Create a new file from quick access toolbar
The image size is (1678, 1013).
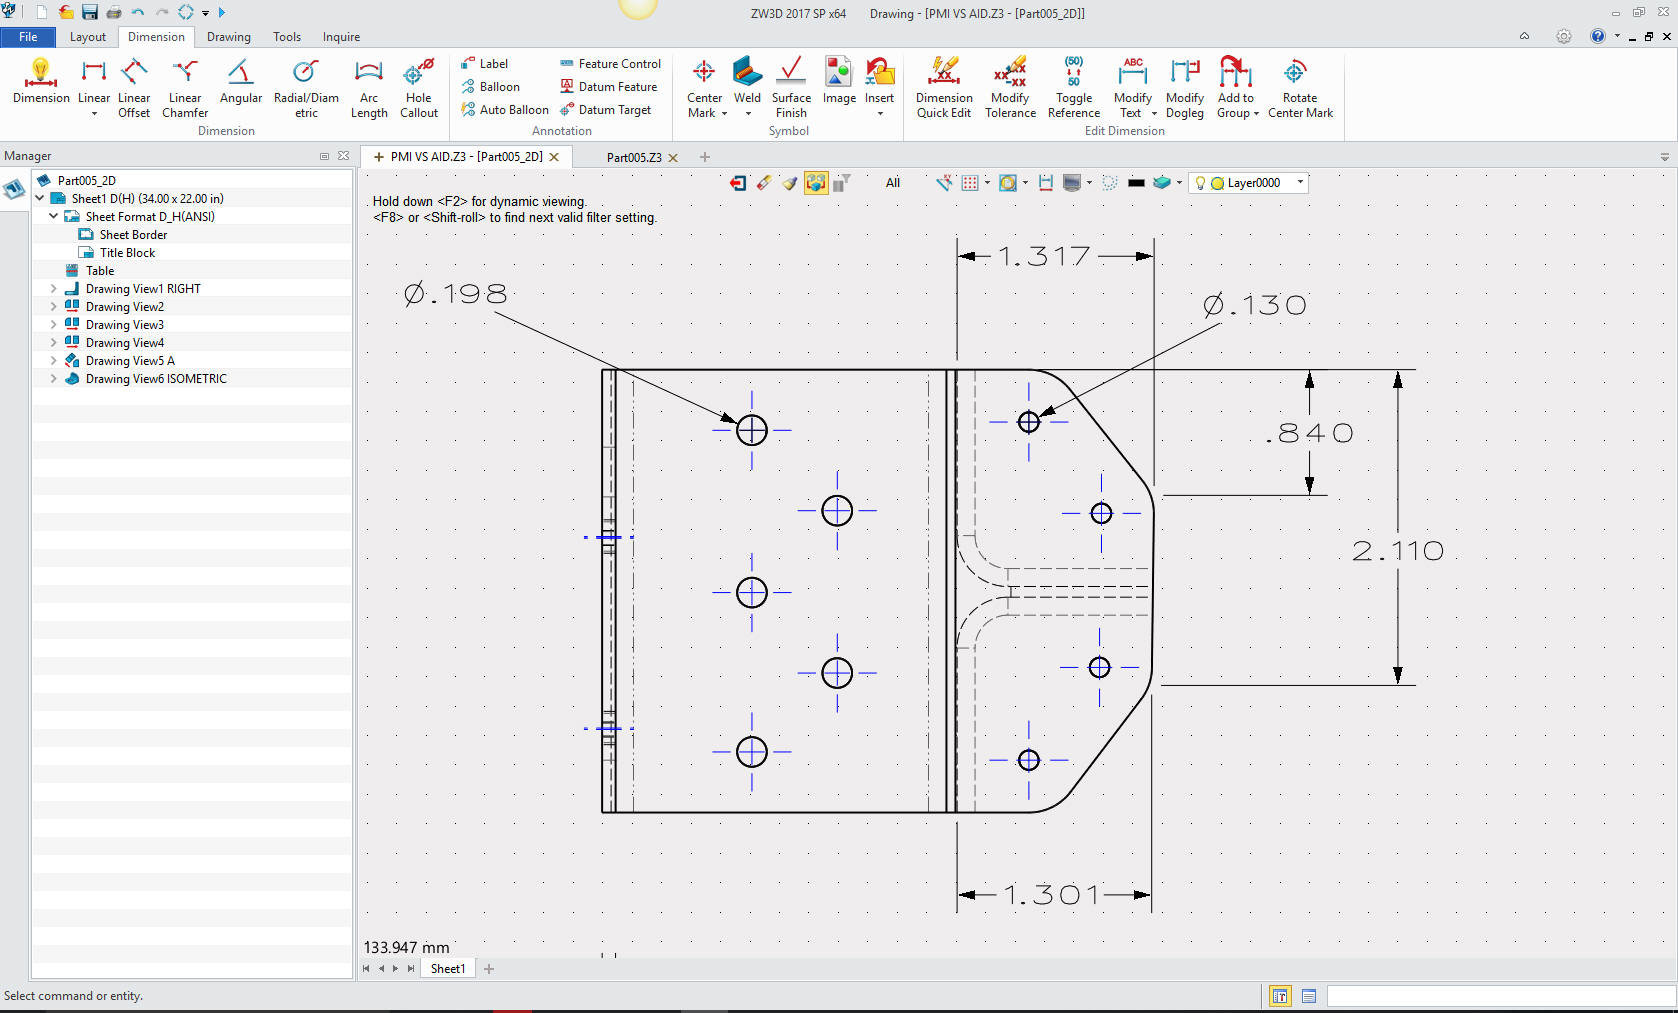[x=42, y=12]
